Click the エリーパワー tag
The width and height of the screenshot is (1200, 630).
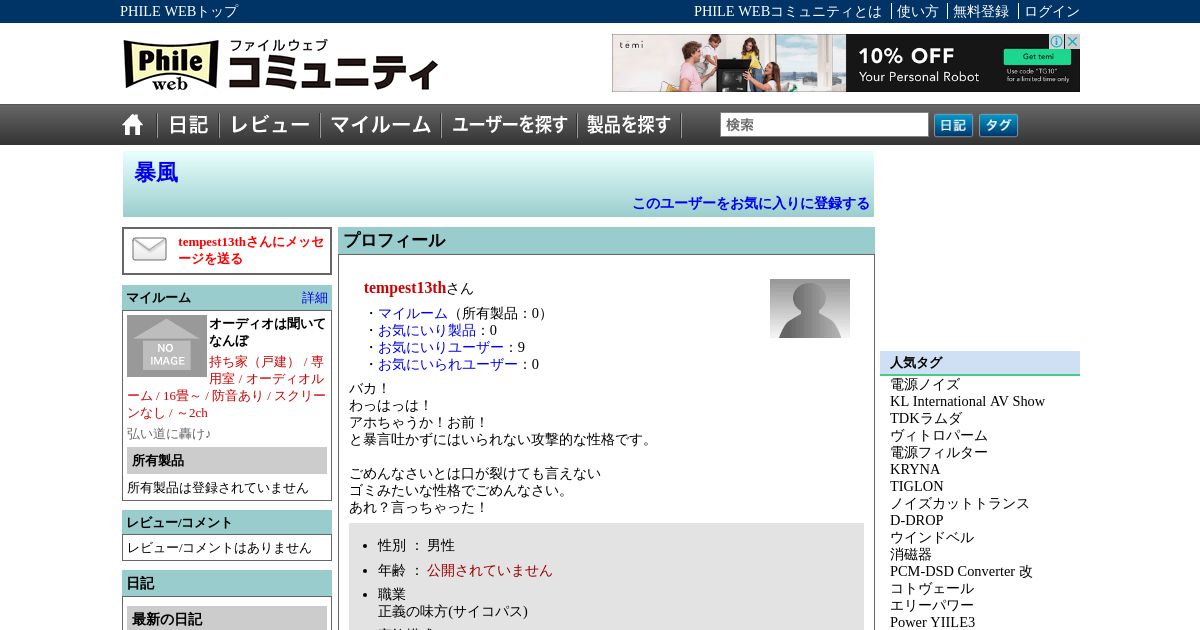(932, 605)
